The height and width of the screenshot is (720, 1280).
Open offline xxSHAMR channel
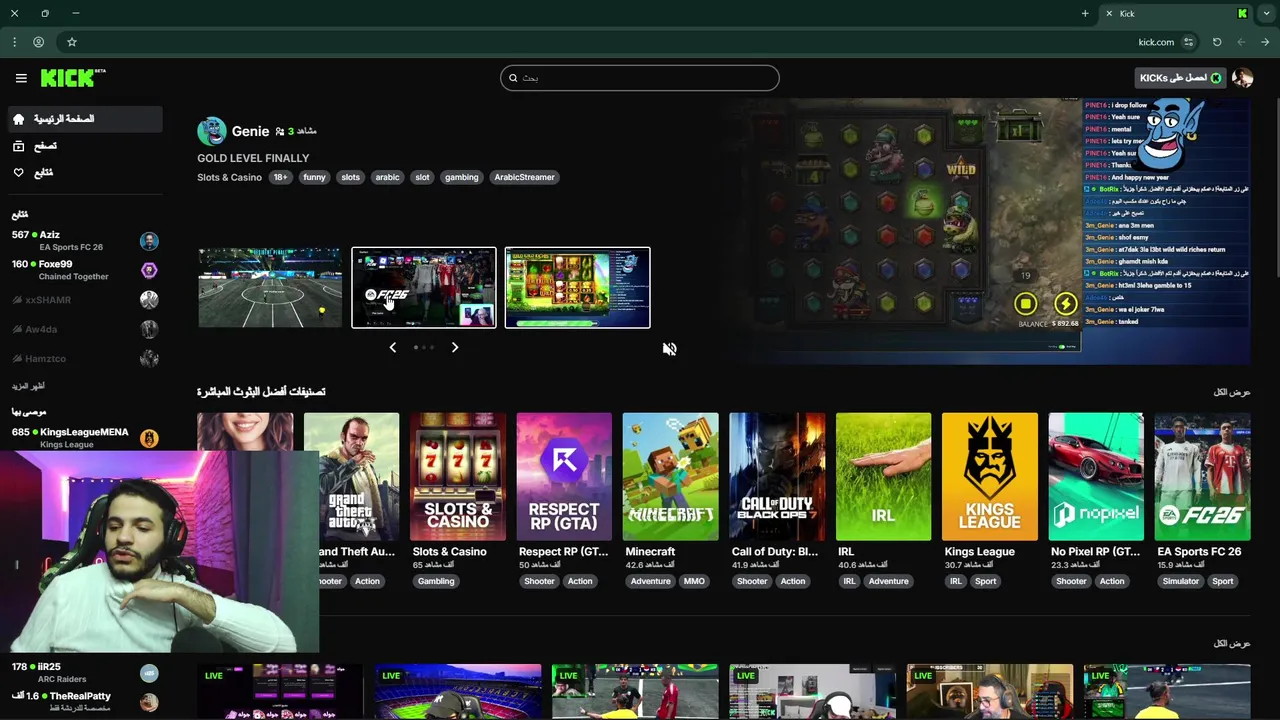85,300
